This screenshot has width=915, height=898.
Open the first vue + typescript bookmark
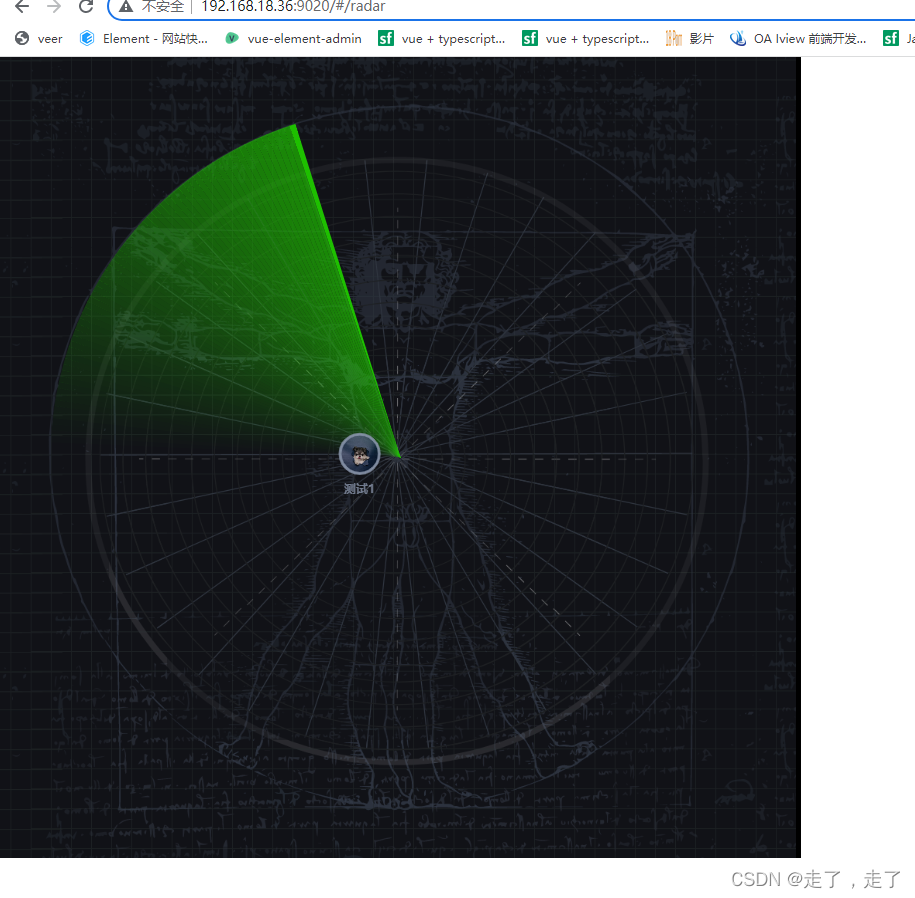pyautogui.click(x=442, y=39)
